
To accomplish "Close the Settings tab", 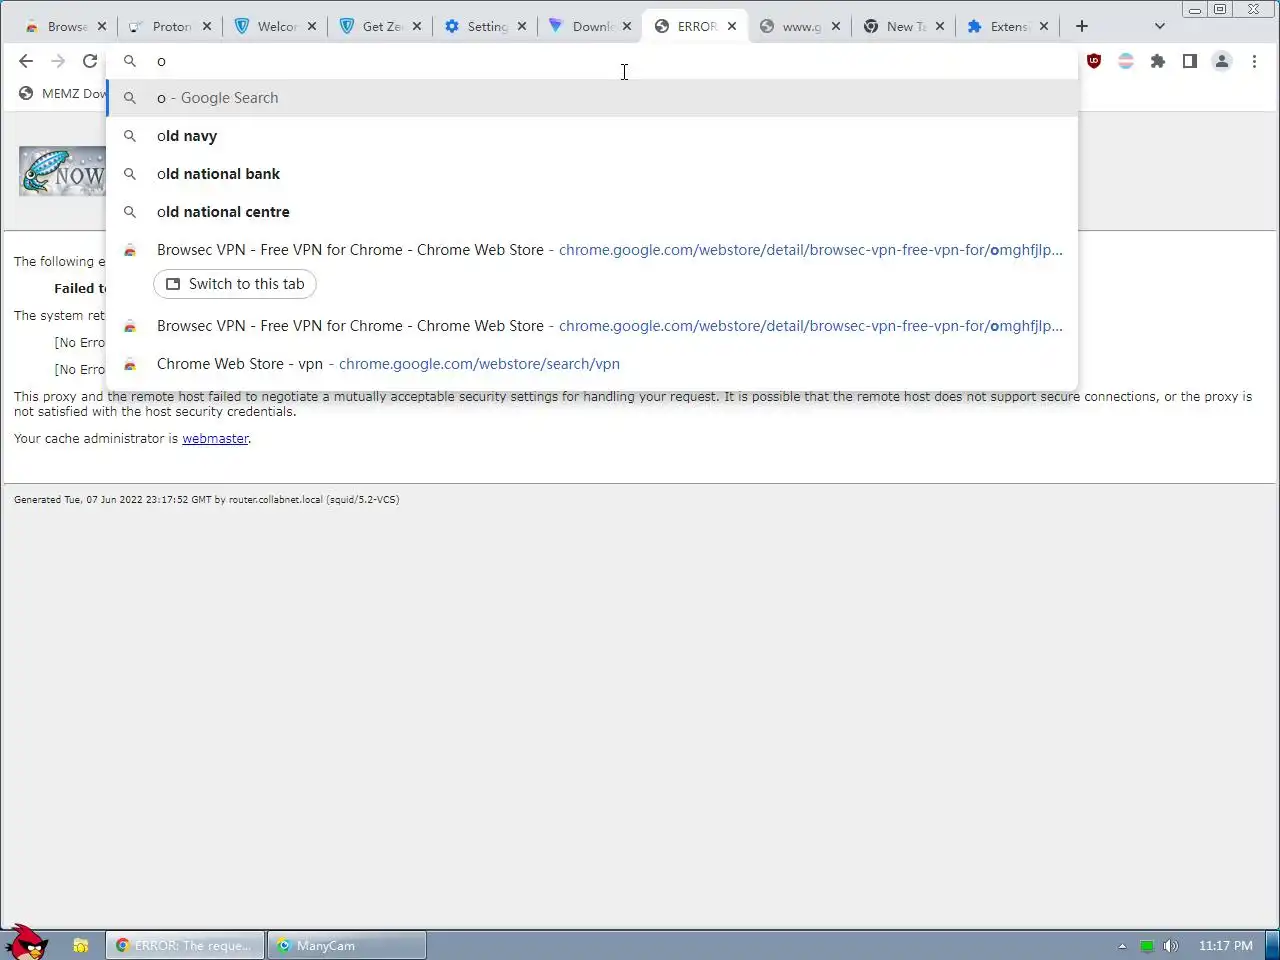I will point(522,26).
